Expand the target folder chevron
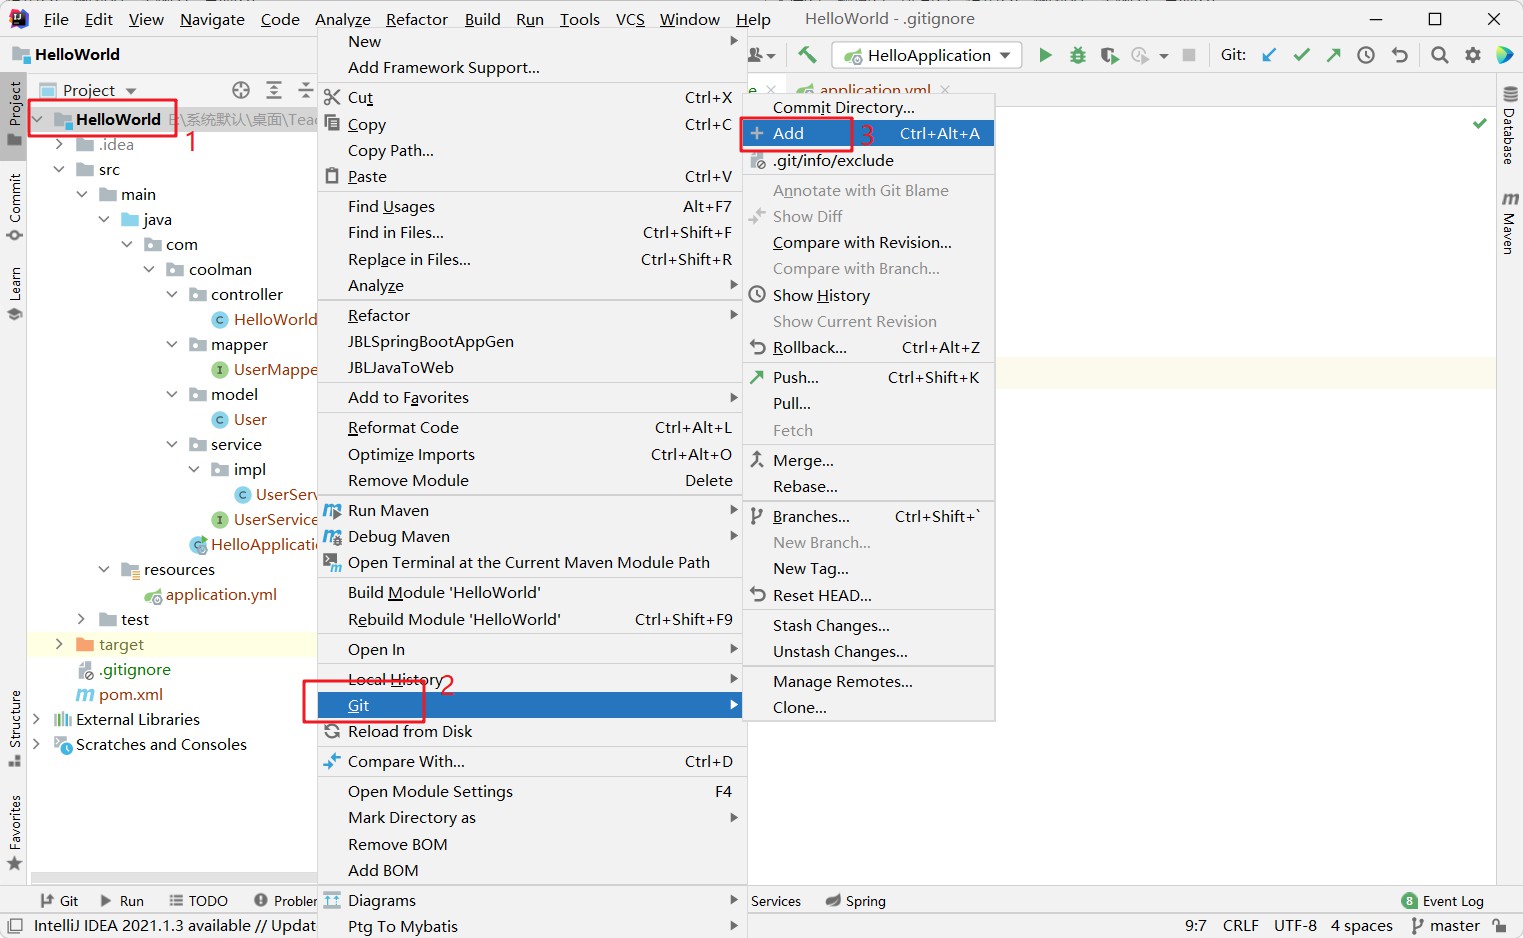 [x=59, y=644]
